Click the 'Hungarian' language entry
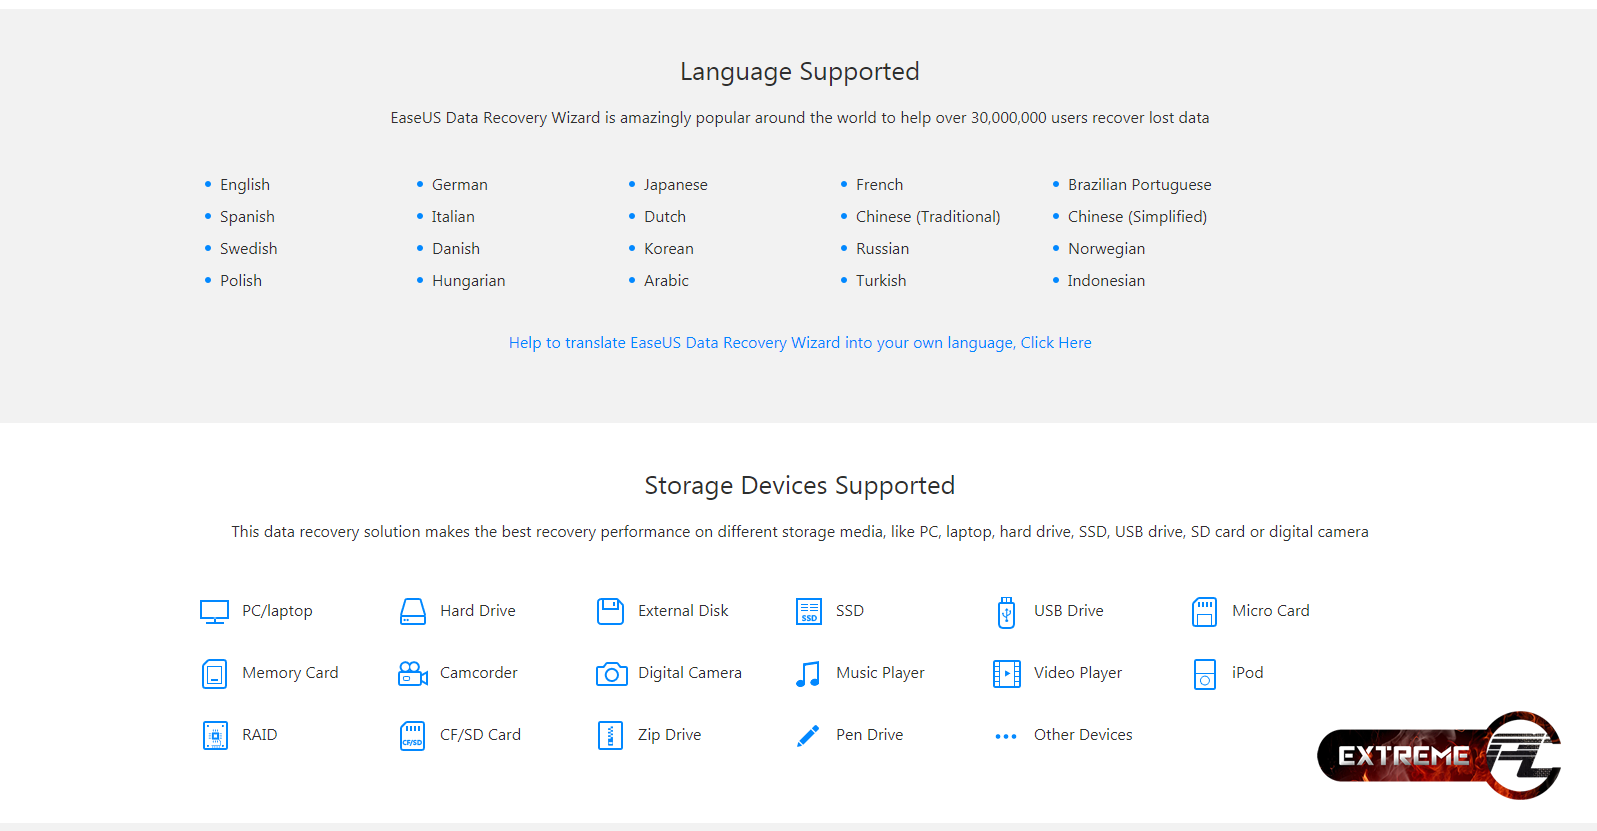Image resolution: width=1597 pixels, height=831 pixels. 469,281
